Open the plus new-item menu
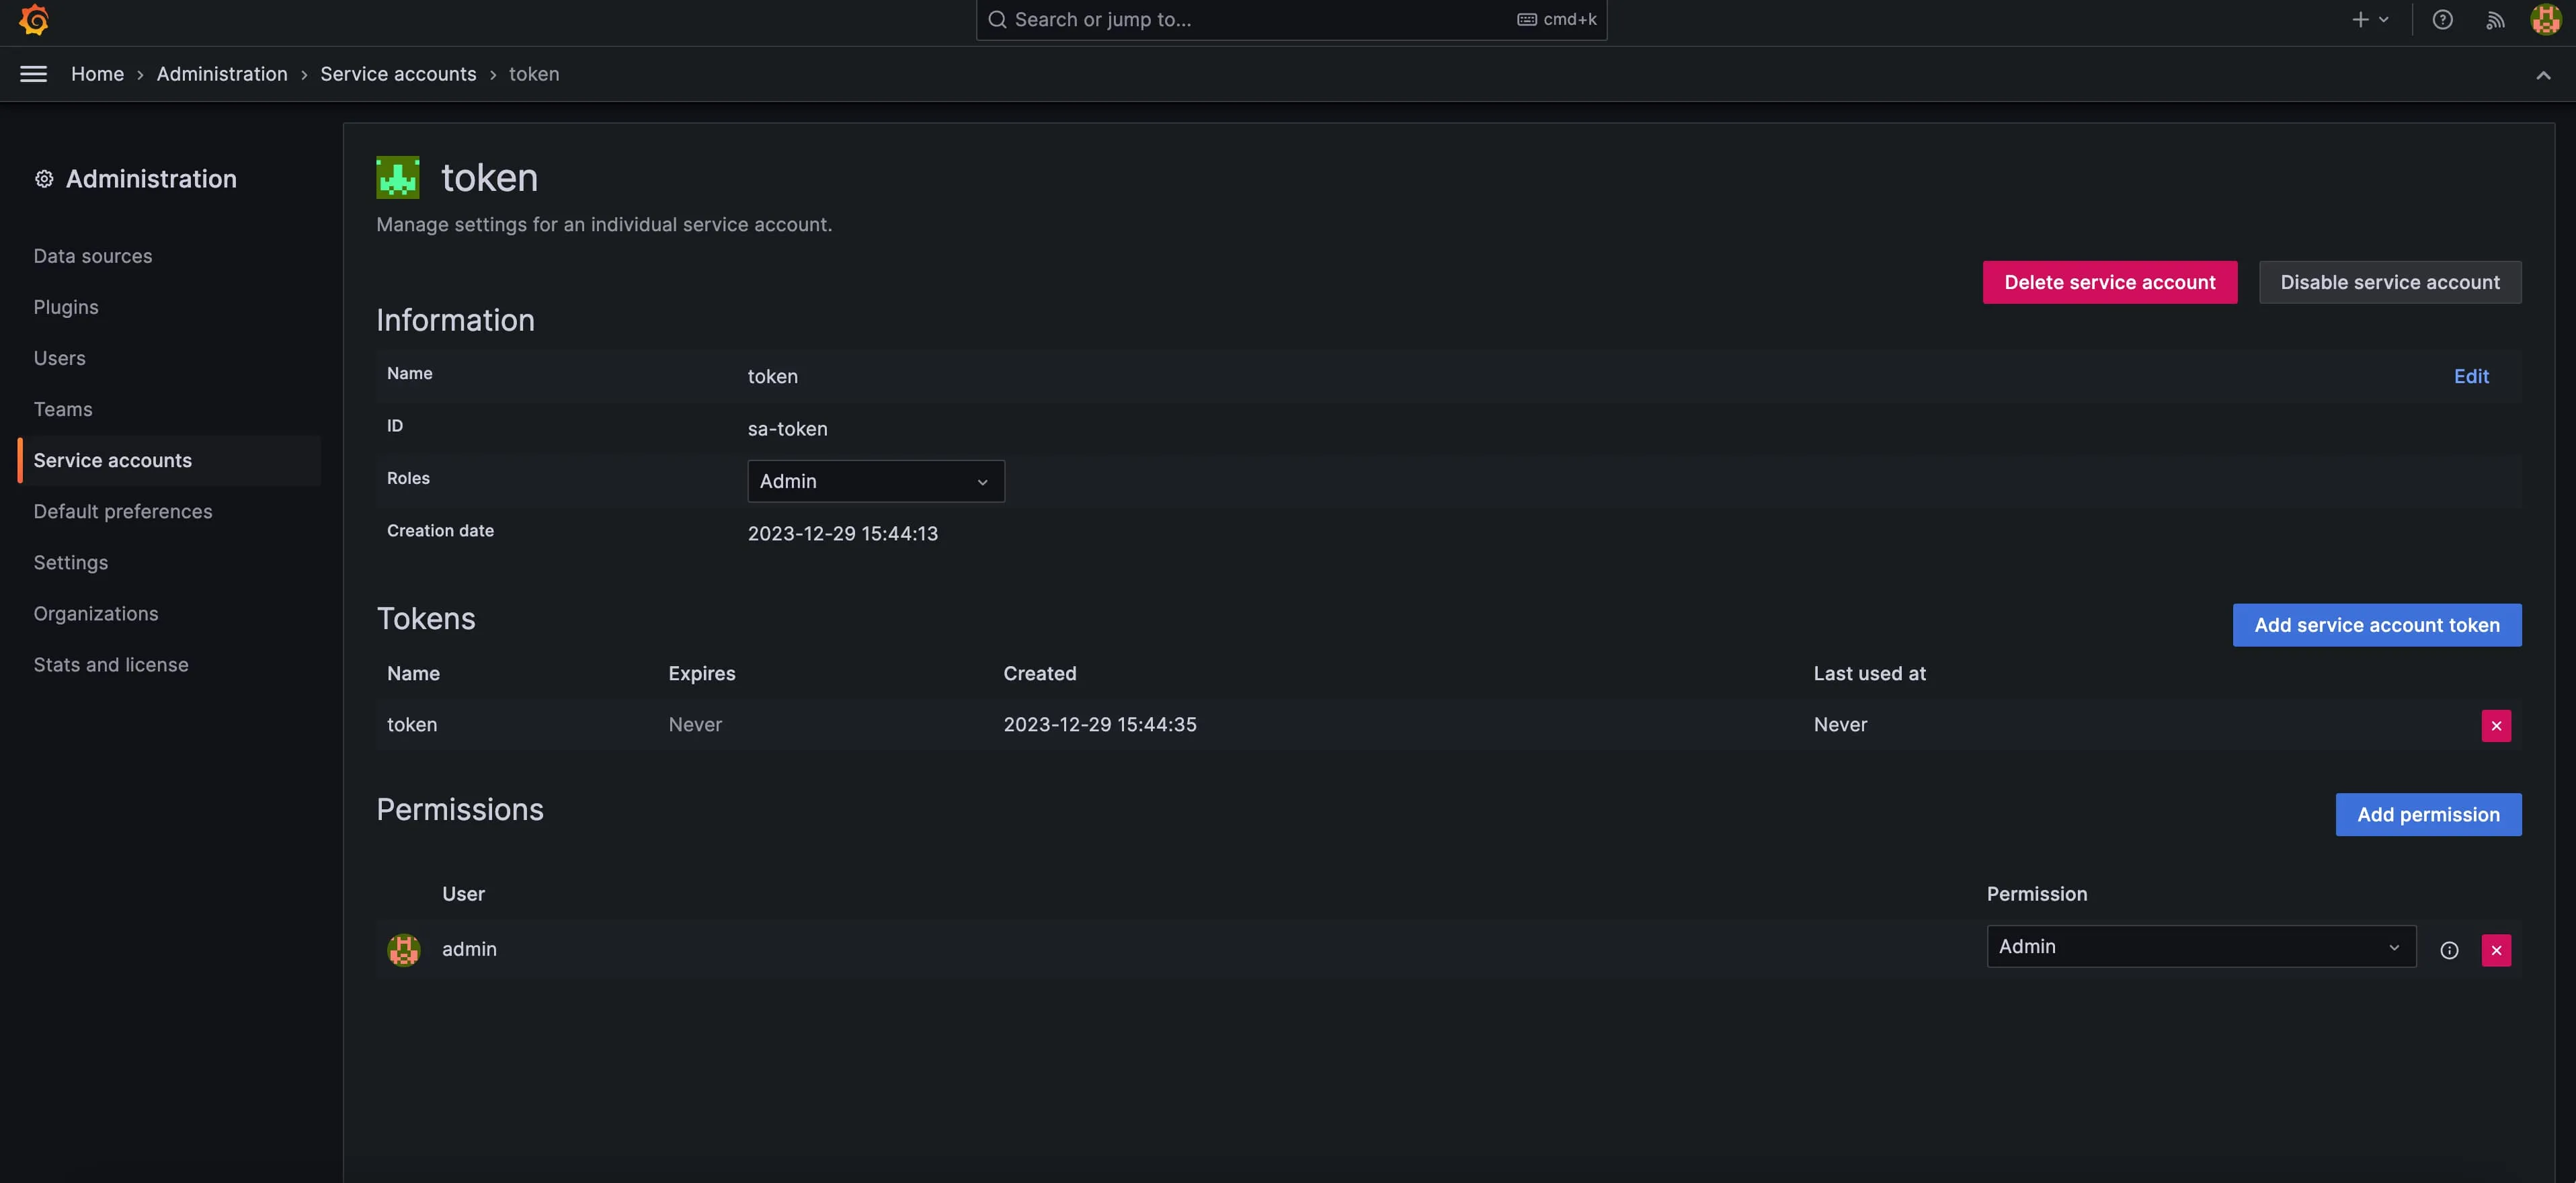The height and width of the screenshot is (1183, 2576). click(x=2369, y=20)
